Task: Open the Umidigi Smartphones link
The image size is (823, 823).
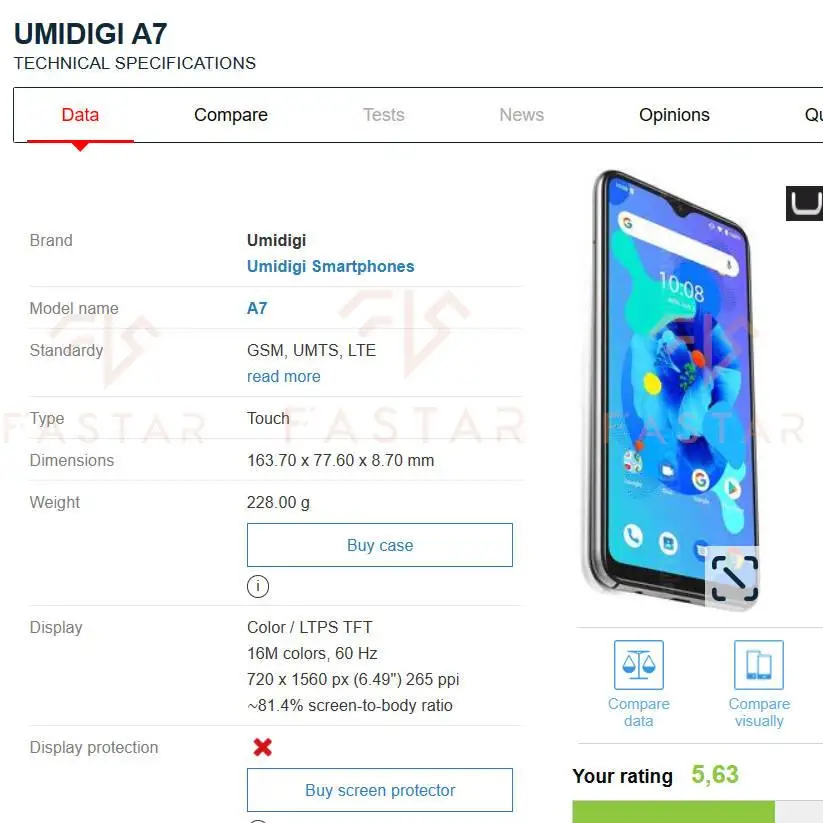Action: pos(331,267)
